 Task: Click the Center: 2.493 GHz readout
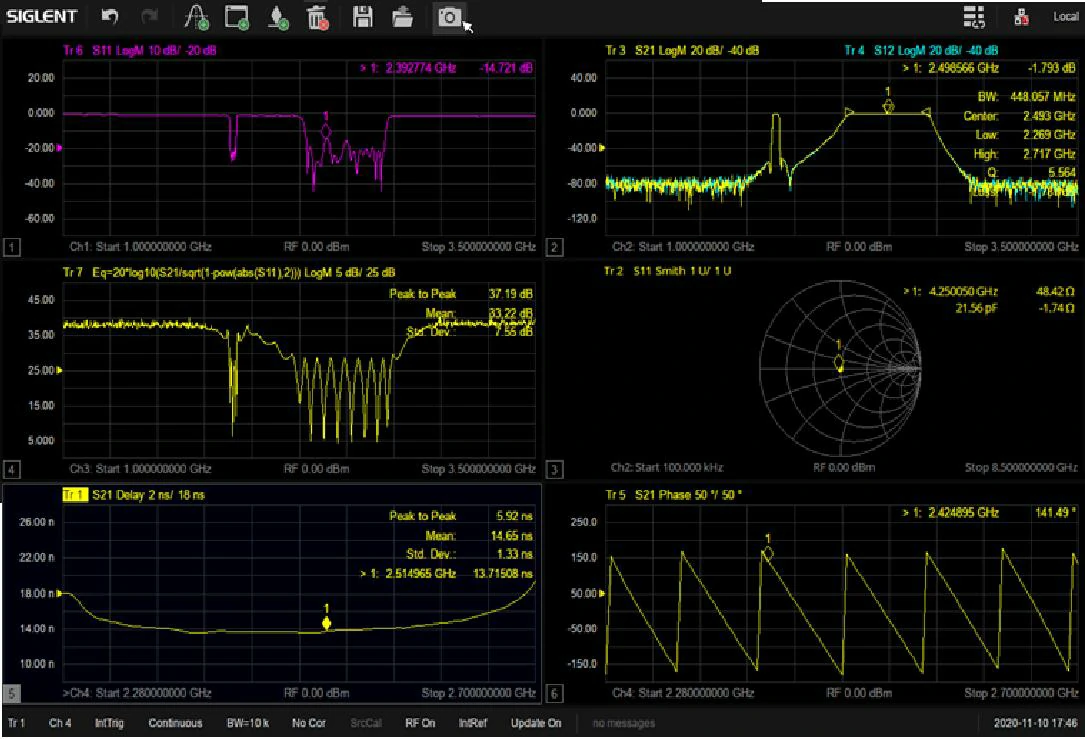coord(1019,116)
